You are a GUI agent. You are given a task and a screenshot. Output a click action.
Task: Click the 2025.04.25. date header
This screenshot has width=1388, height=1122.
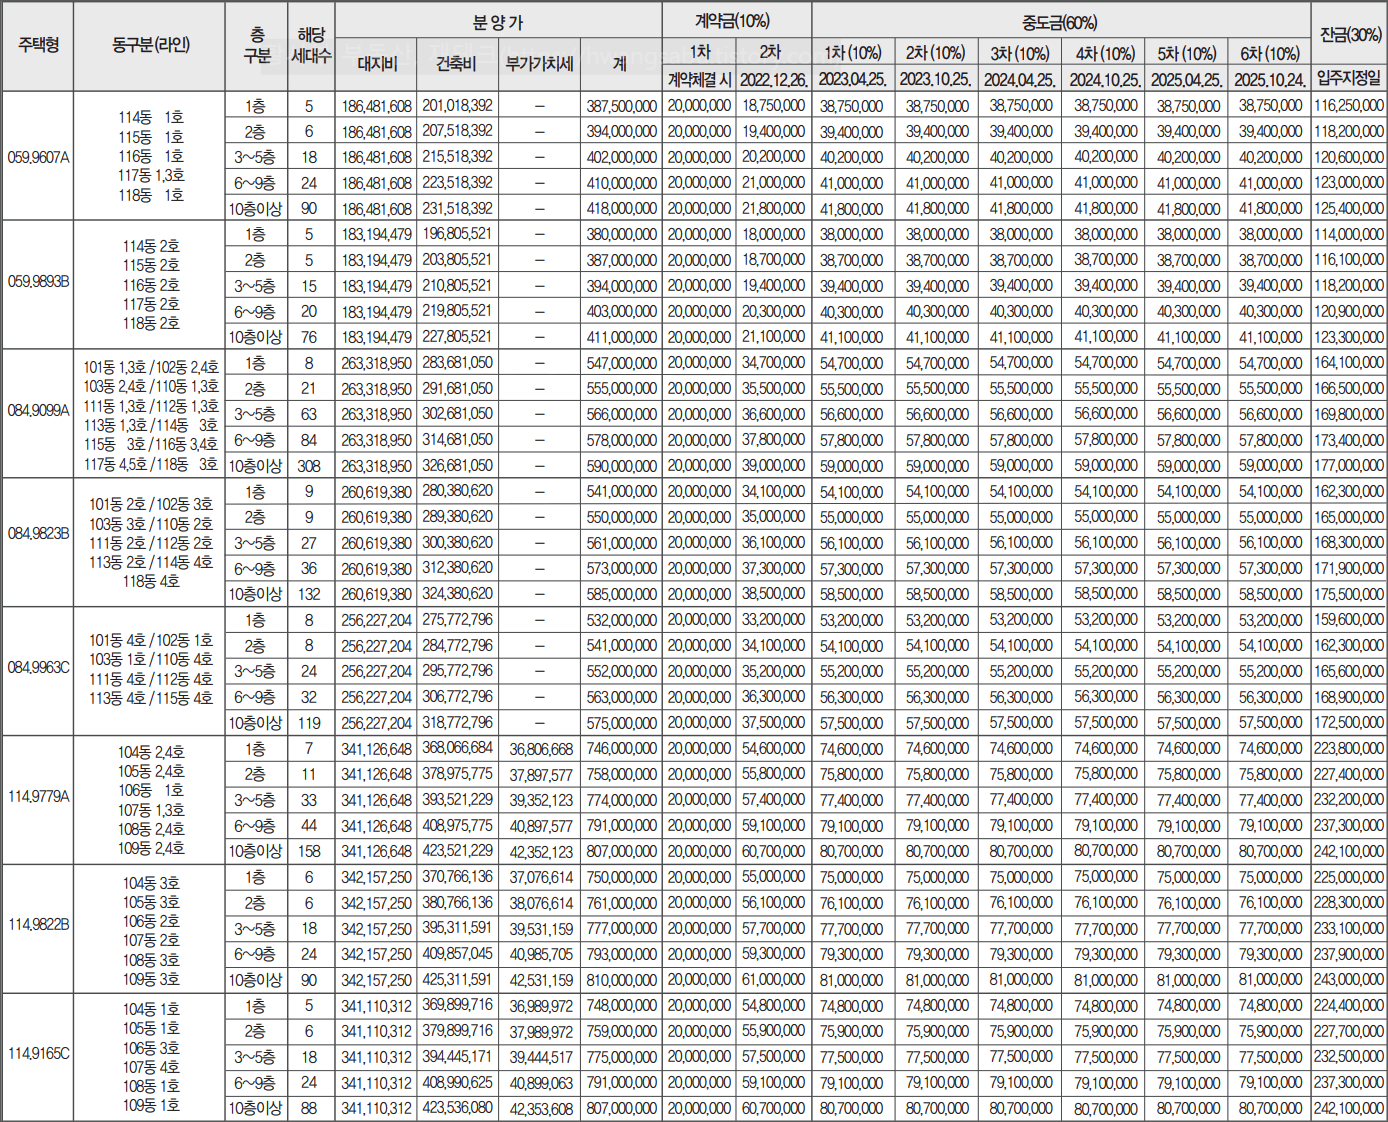pyautogui.click(x=1187, y=79)
